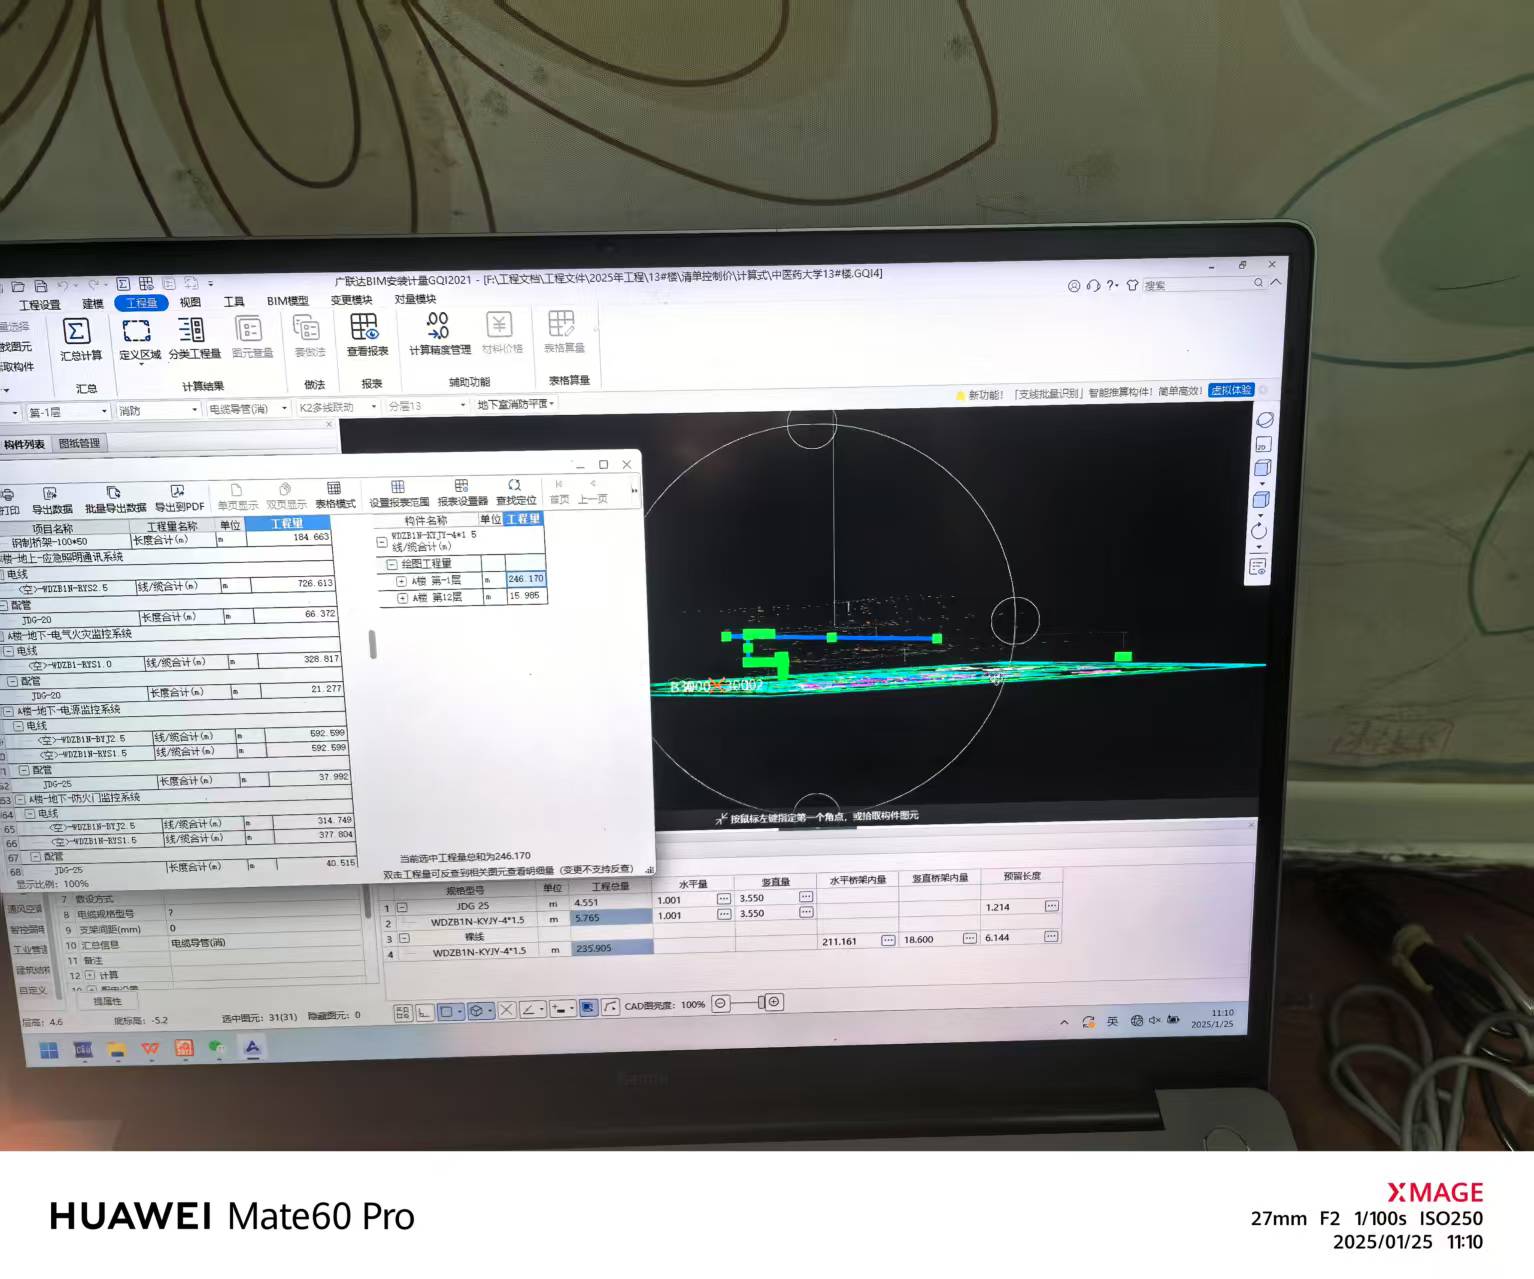Click the 材料价格 ribbon icon
Screen dimensions: 1534x1279
tap(501, 332)
